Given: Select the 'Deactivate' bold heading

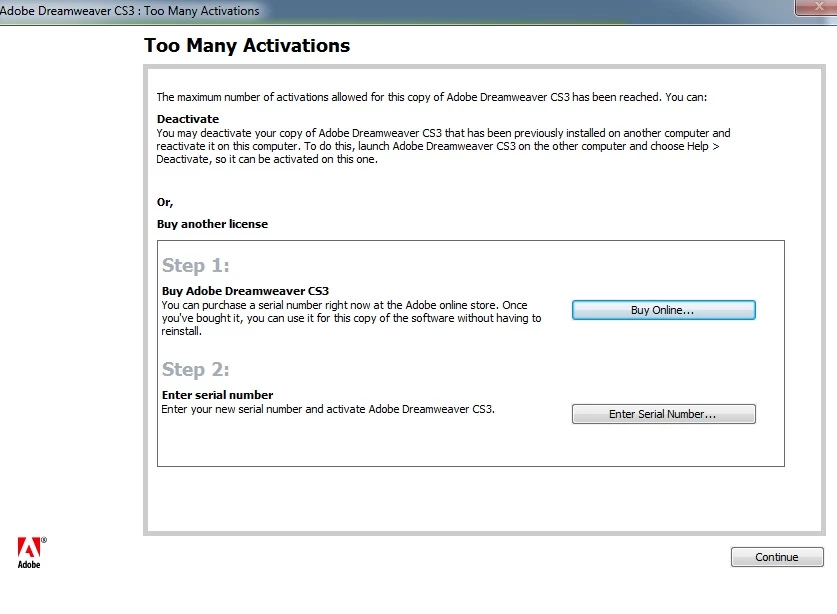Looking at the screenshot, I should click(188, 119).
